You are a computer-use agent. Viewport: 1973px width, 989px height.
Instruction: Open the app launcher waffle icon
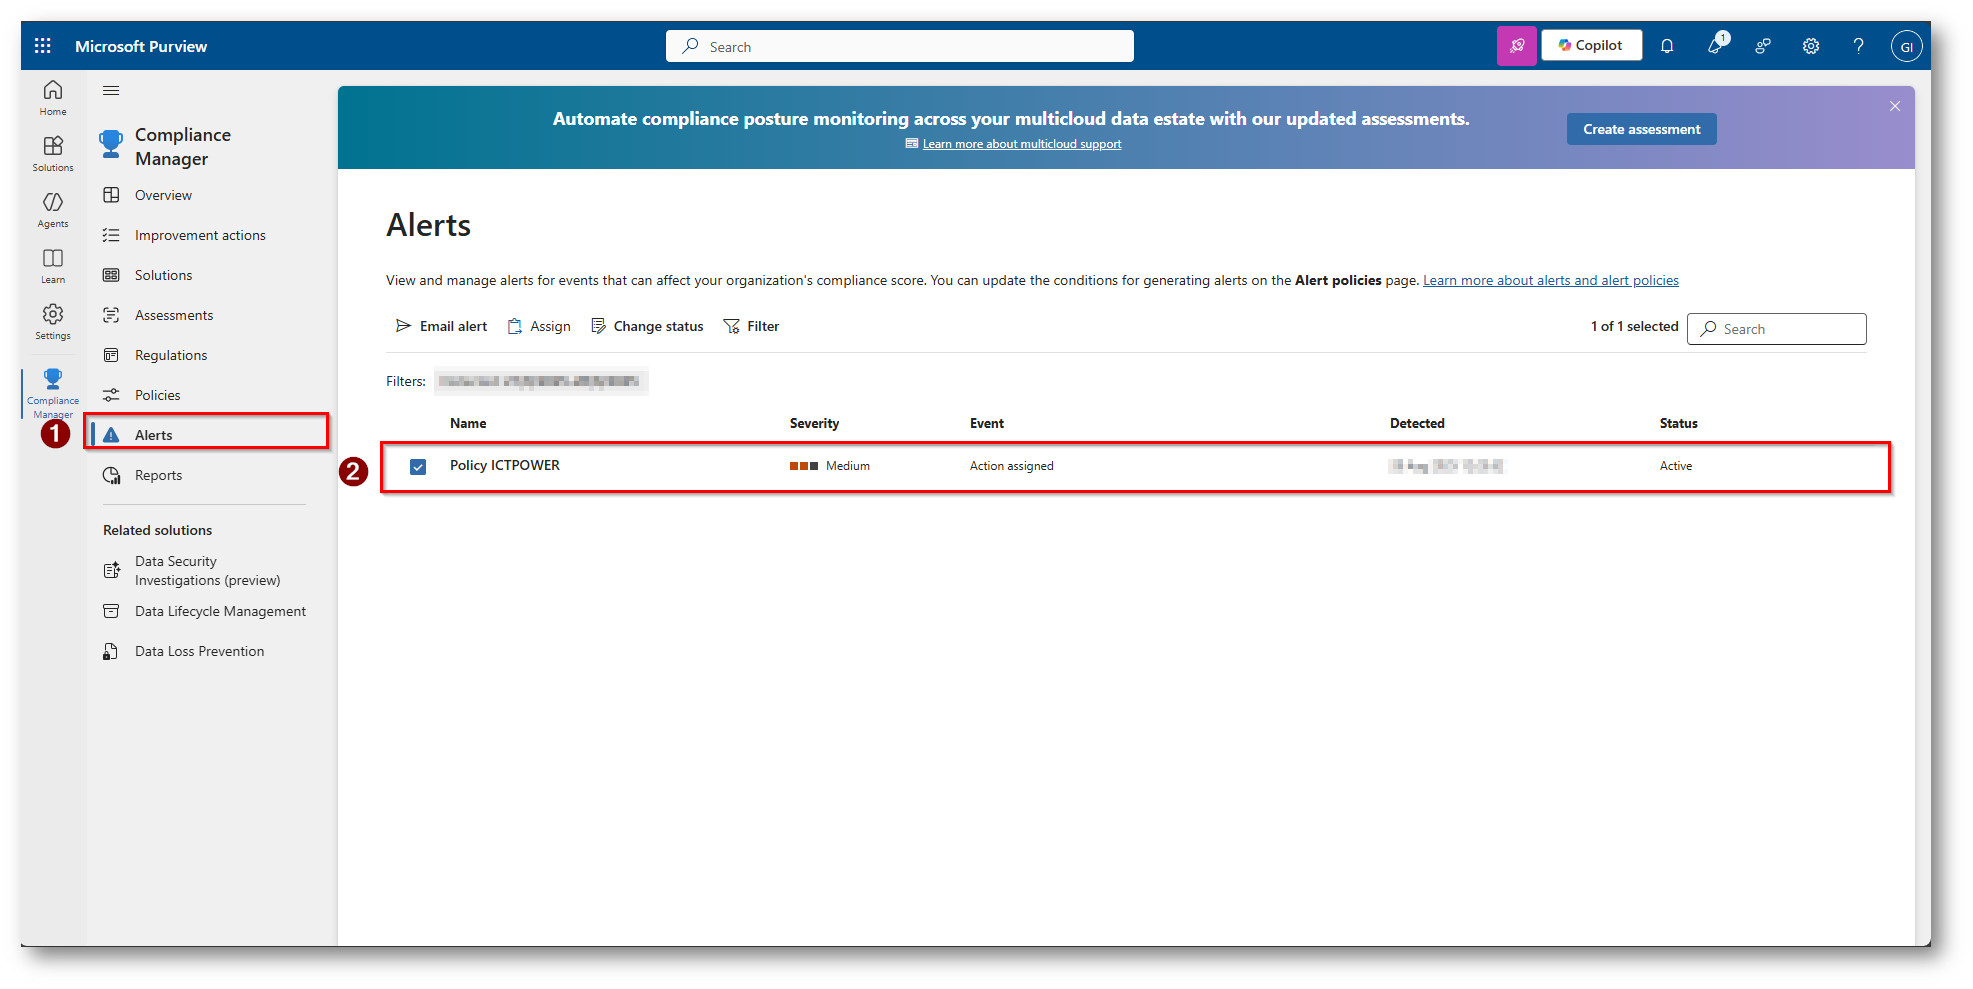(x=42, y=46)
